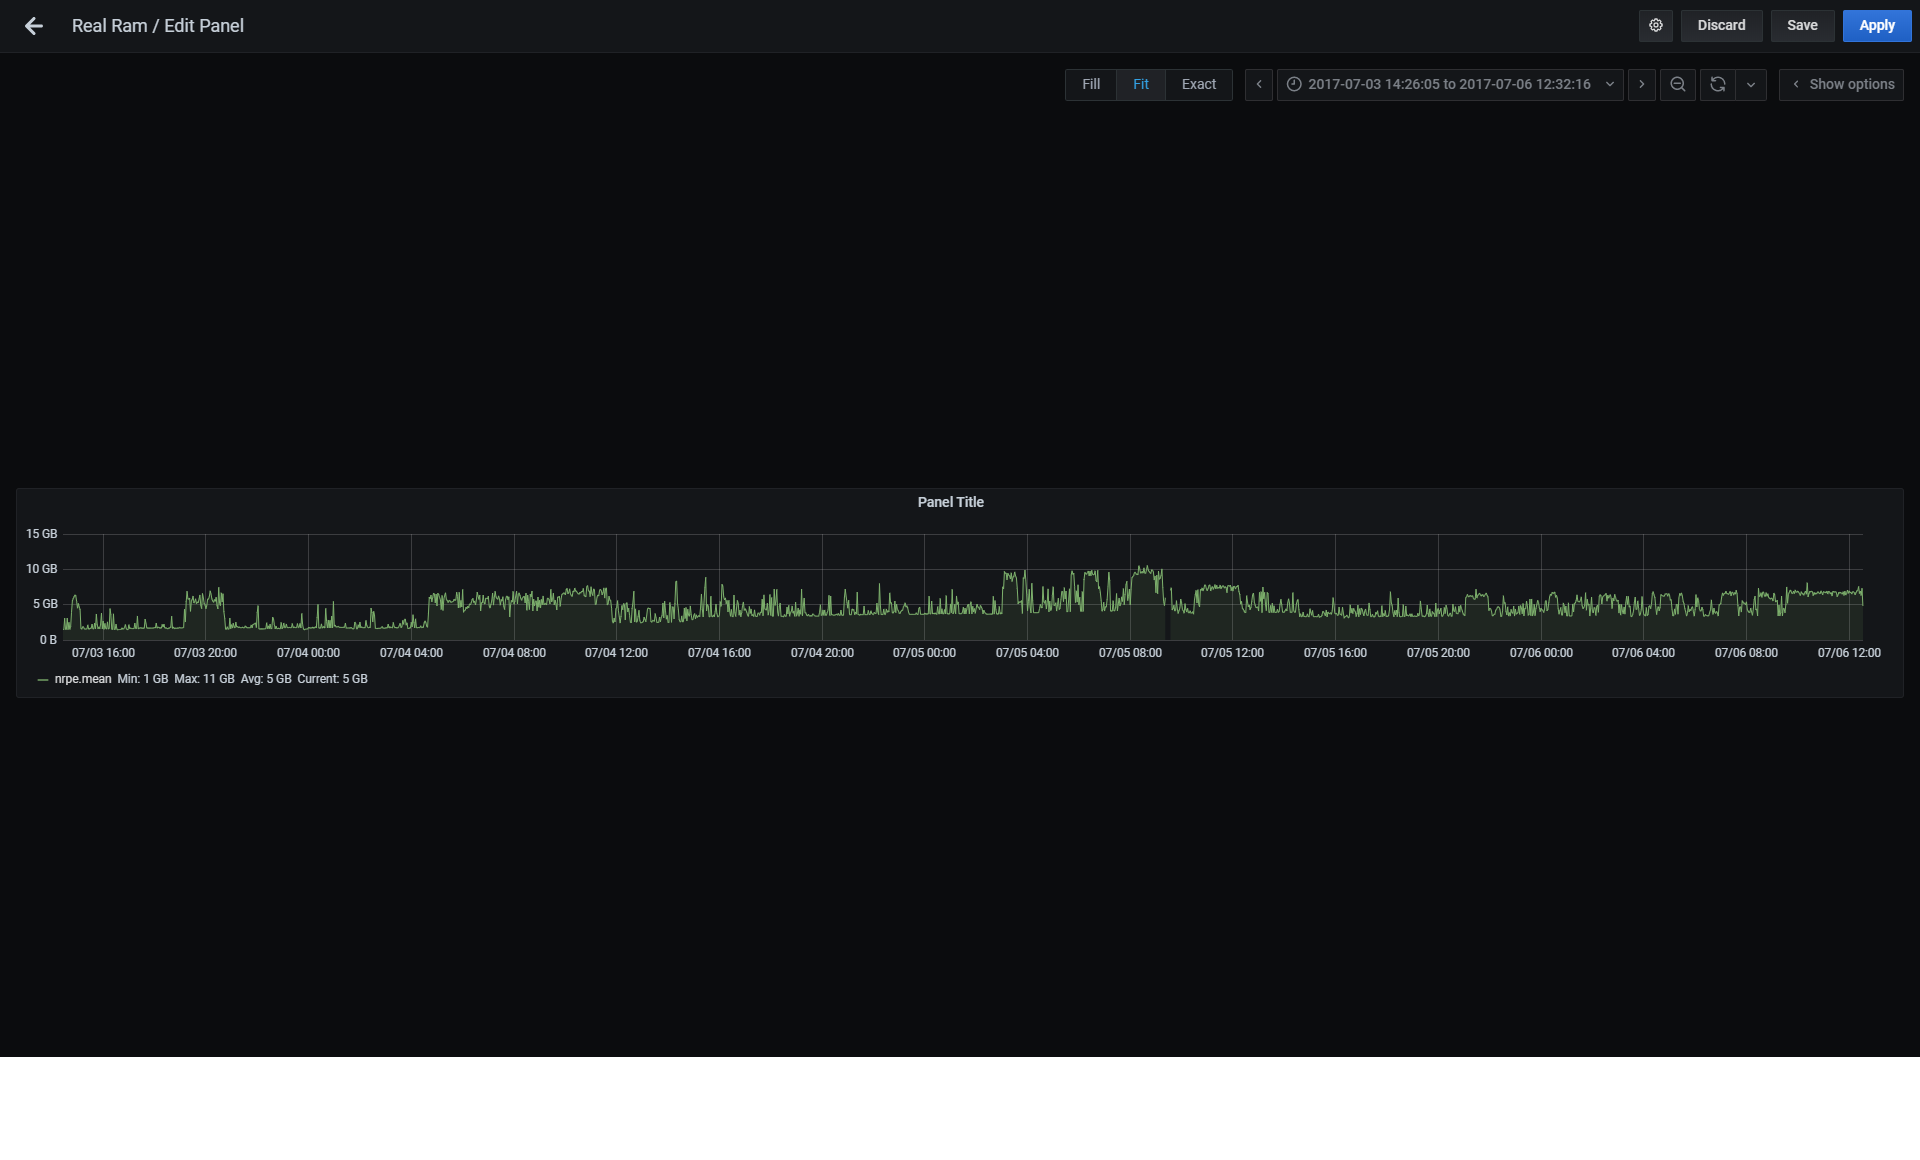
Task: Shift time range back with left arrow
Action: (1258, 84)
